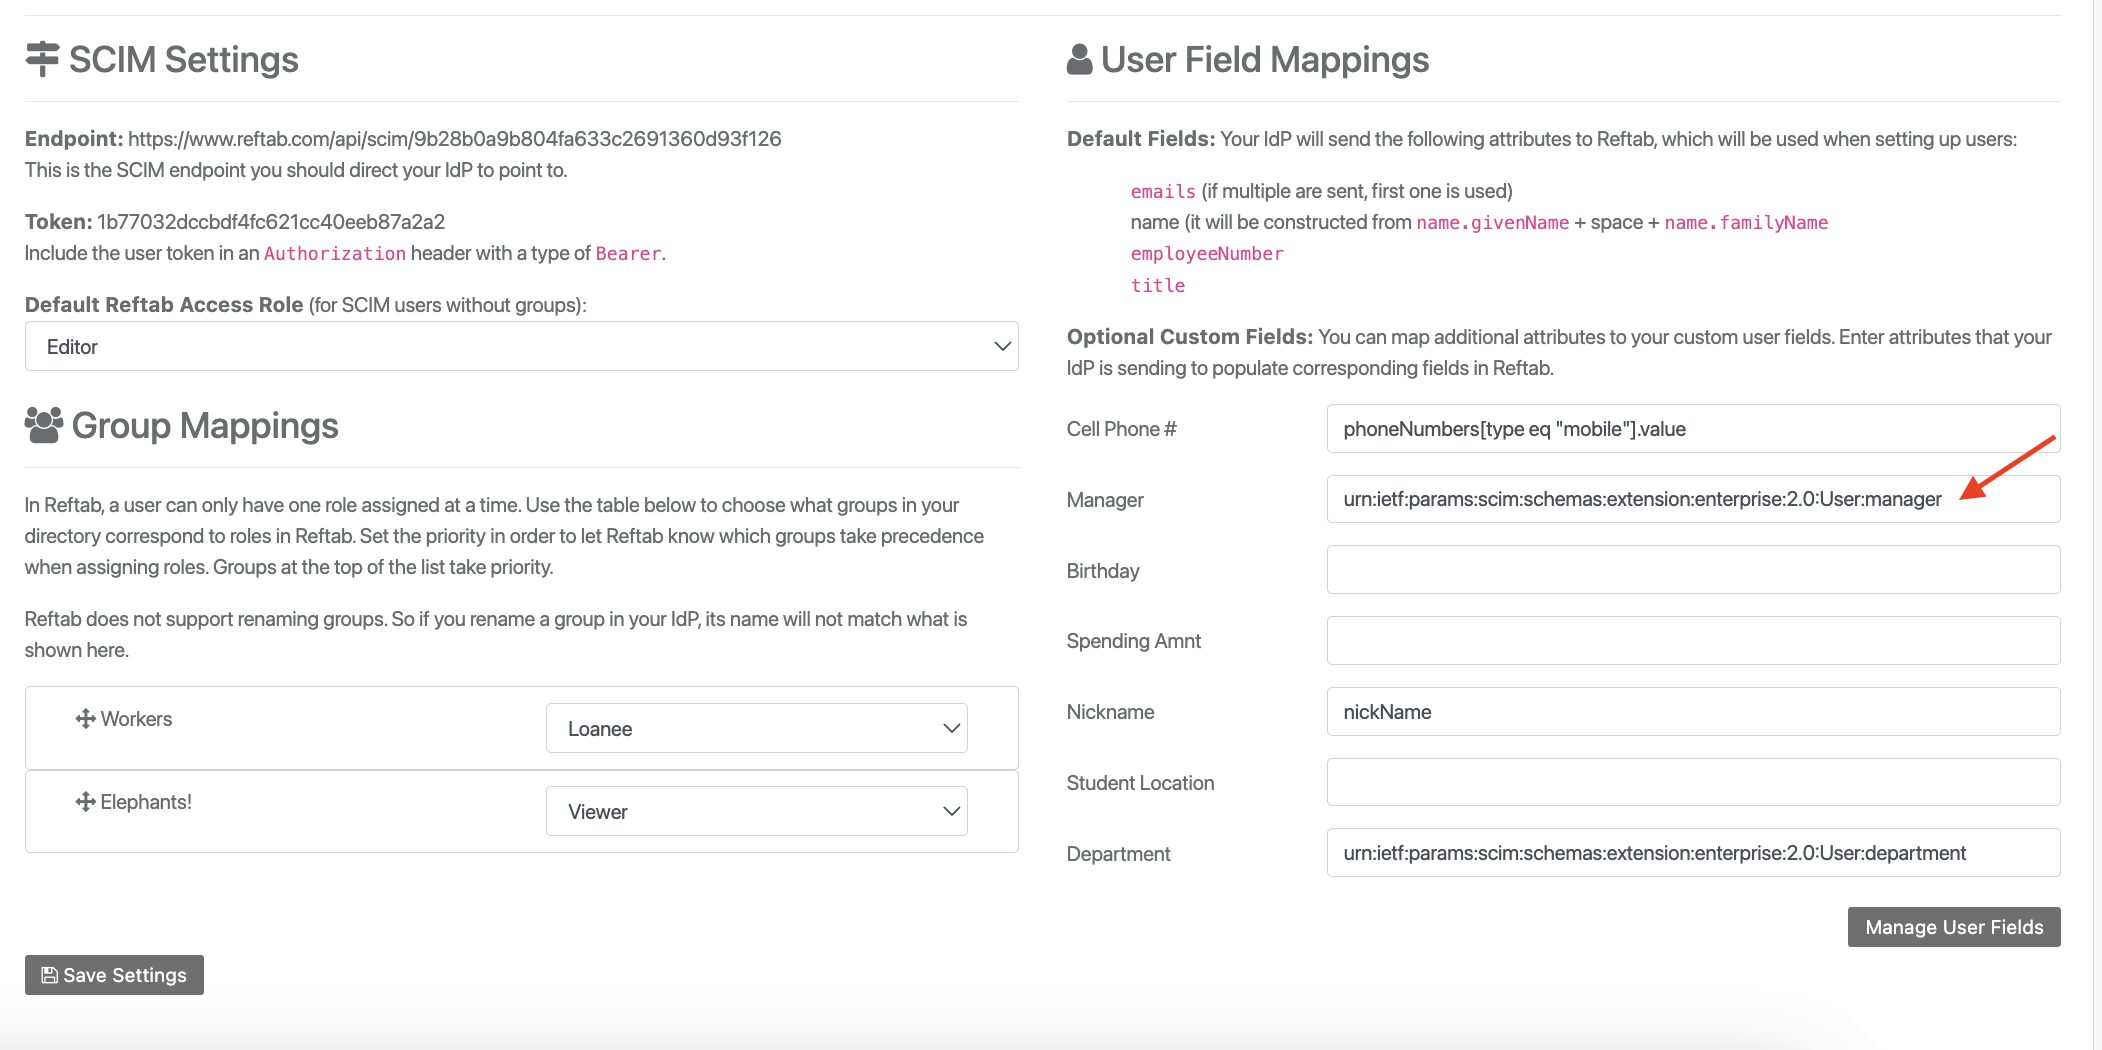Click the Manager mapping input field
Viewport: 2102px width, 1050px height.
coord(1693,499)
